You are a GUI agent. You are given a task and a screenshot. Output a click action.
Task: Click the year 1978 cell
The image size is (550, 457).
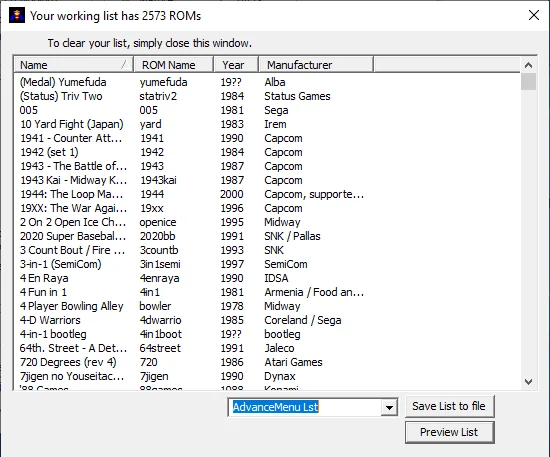coord(232,307)
